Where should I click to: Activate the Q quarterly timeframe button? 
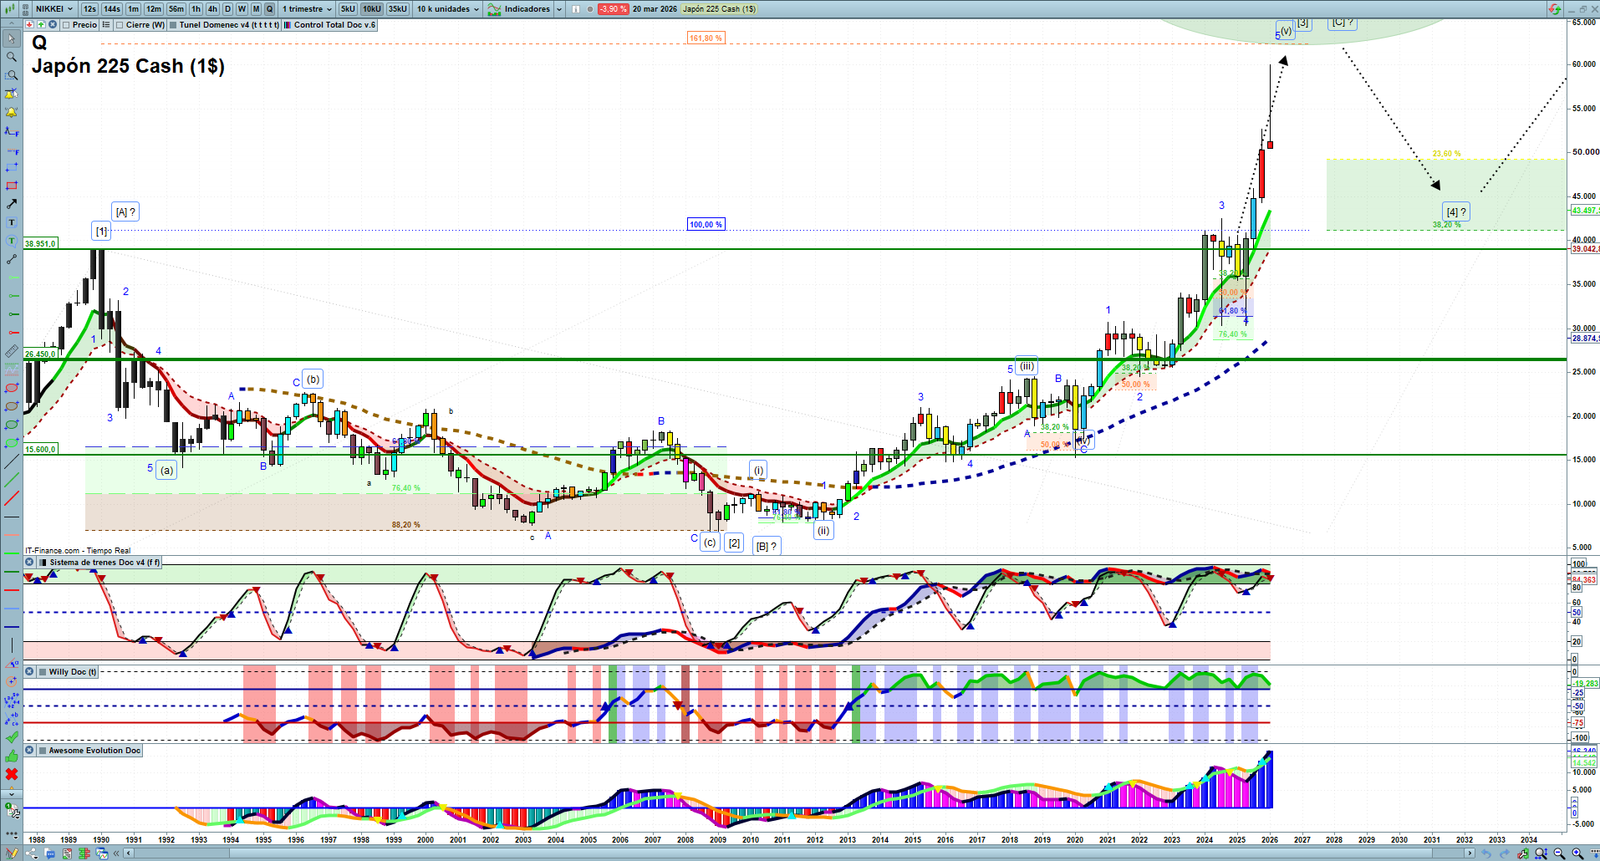point(269,9)
